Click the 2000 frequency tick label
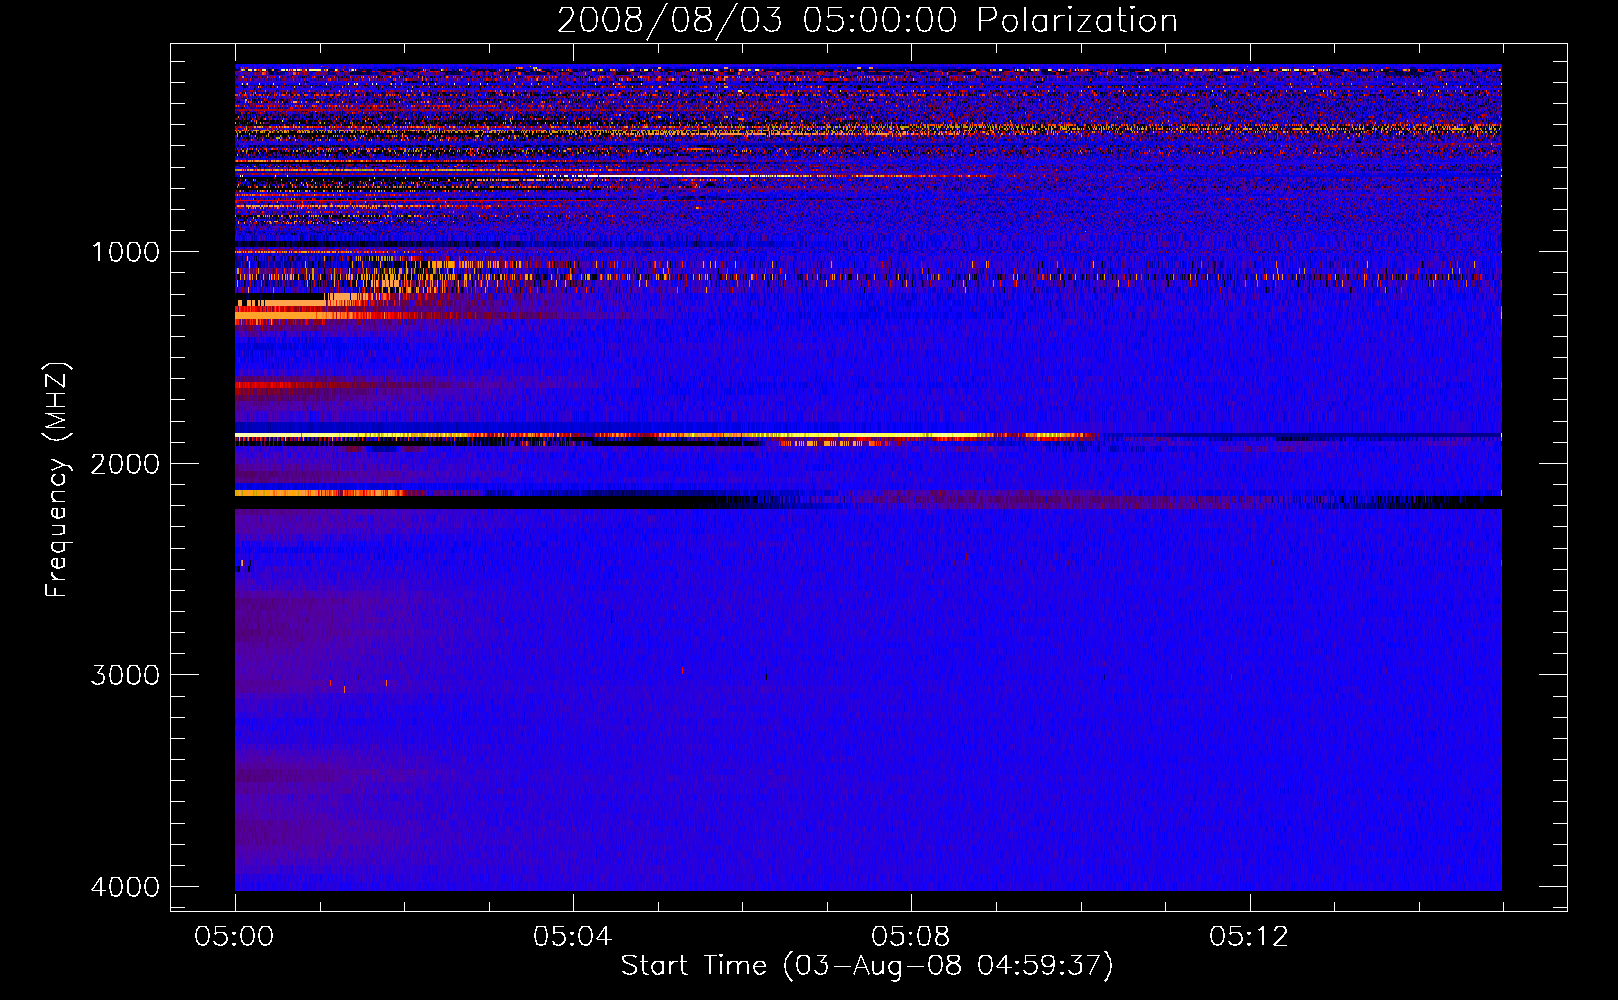 125,463
